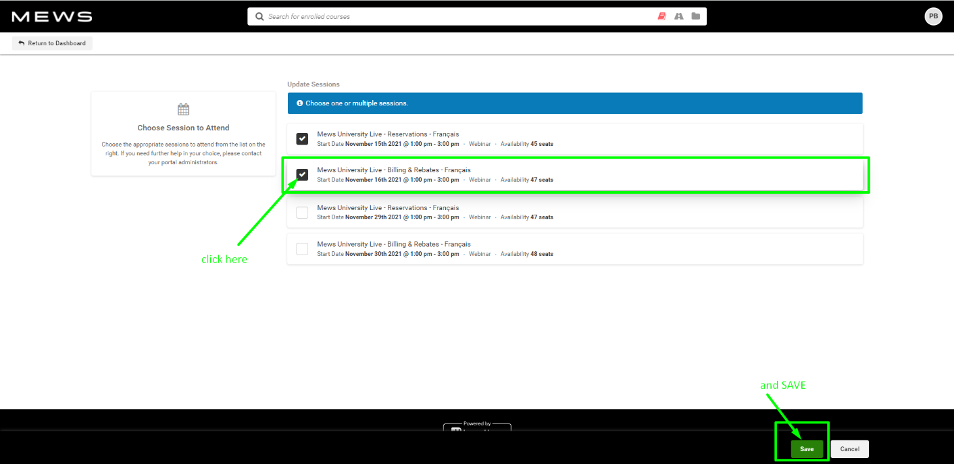Focus the Search for enrolled courses field
The image size is (954, 464).
[450, 17]
